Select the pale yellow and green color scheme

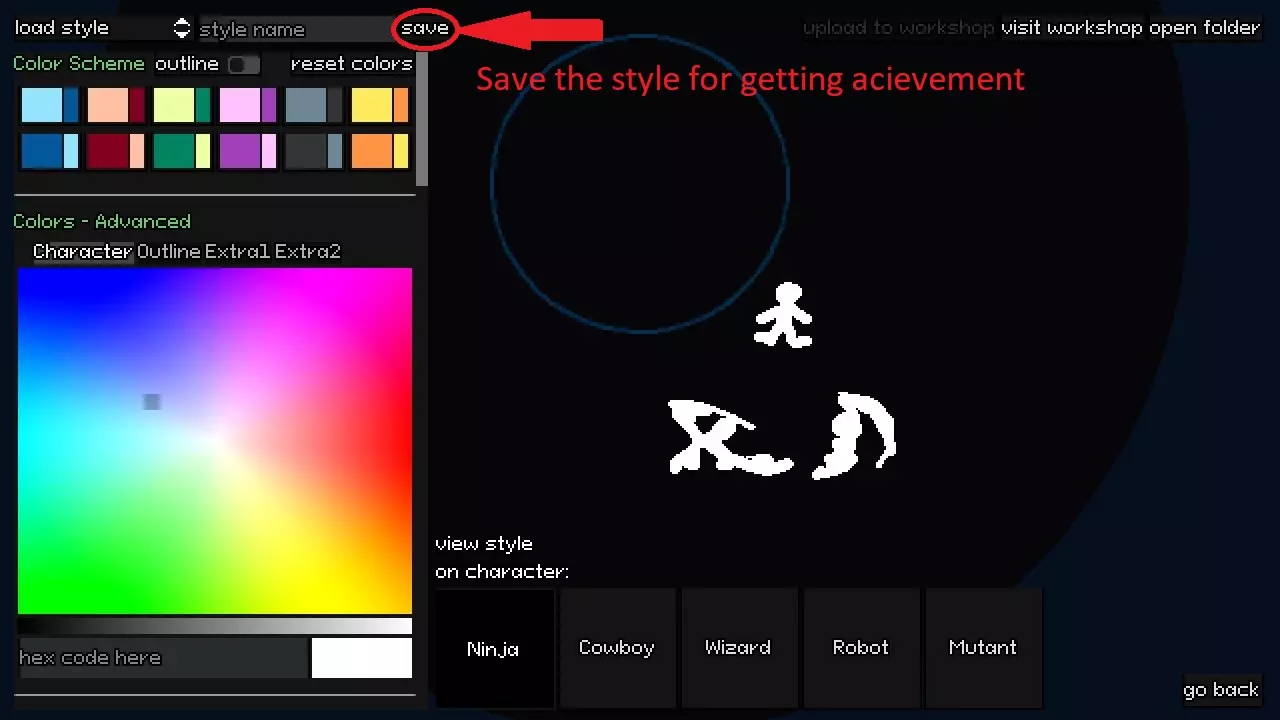[x=182, y=105]
